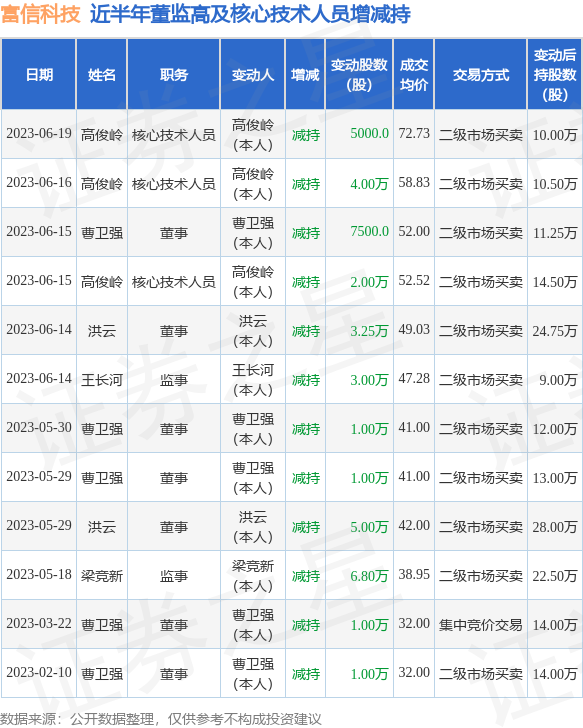Select the 6.80万 change amount cell
583x728 pixels.
coord(369,576)
